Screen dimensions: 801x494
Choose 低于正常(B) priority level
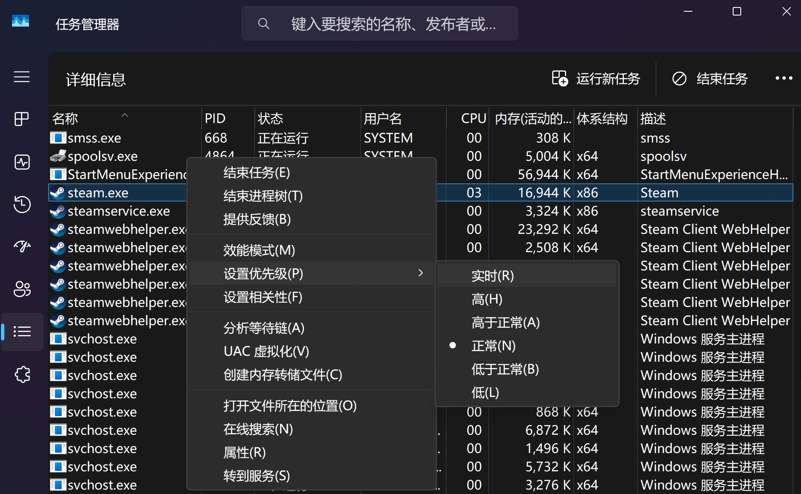click(x=505, y=369)
